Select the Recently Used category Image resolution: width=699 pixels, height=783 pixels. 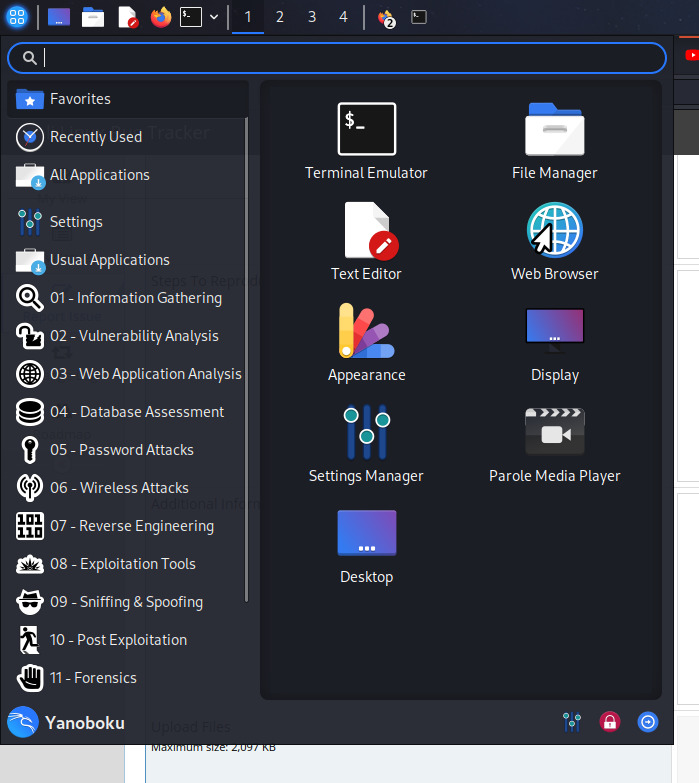coord(96,137)
